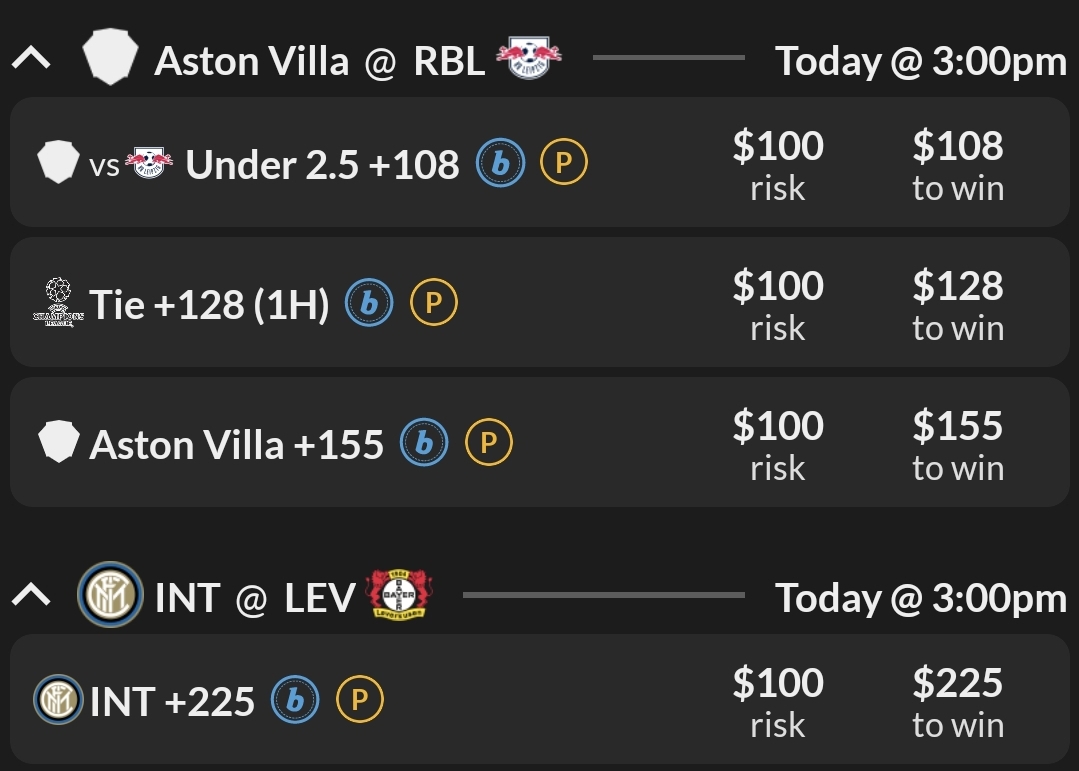Open the Under 2.5 +108 bet
Image resolution: width=1079 pixels, height=771 pixels.
(x=322, y=165)
